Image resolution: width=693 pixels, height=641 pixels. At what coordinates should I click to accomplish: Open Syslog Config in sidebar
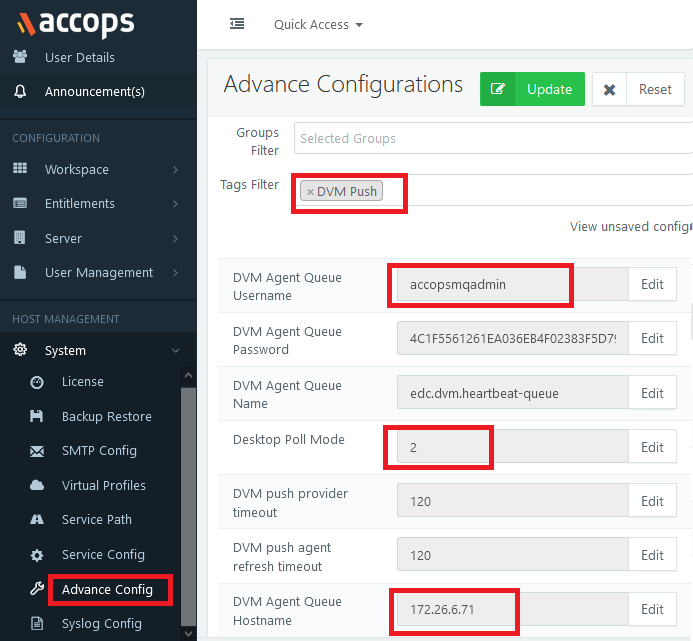(x=102, y=624)
